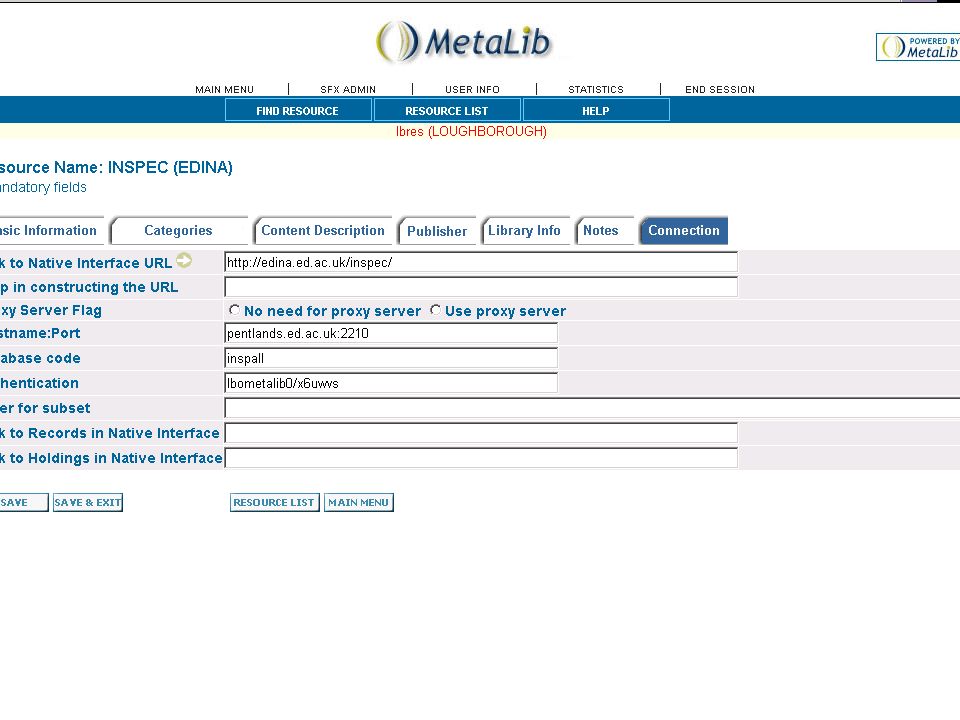Open the Publisher tab
The image size is (960, 720).
437,231
